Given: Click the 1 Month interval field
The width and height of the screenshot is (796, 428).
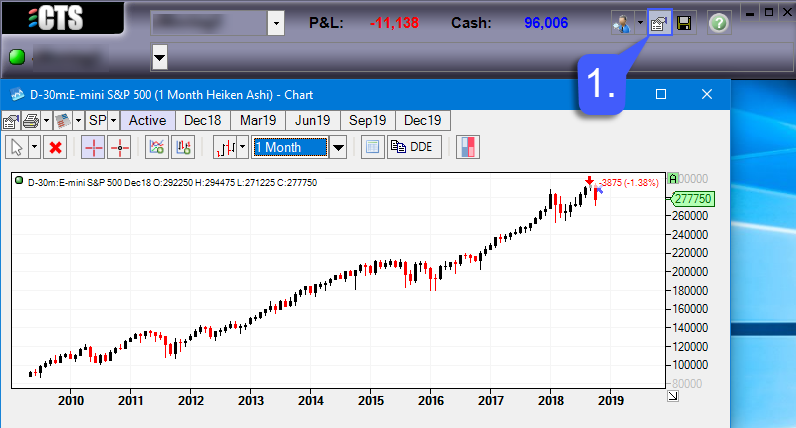Looking at the screenshot, I should (290, 148).
